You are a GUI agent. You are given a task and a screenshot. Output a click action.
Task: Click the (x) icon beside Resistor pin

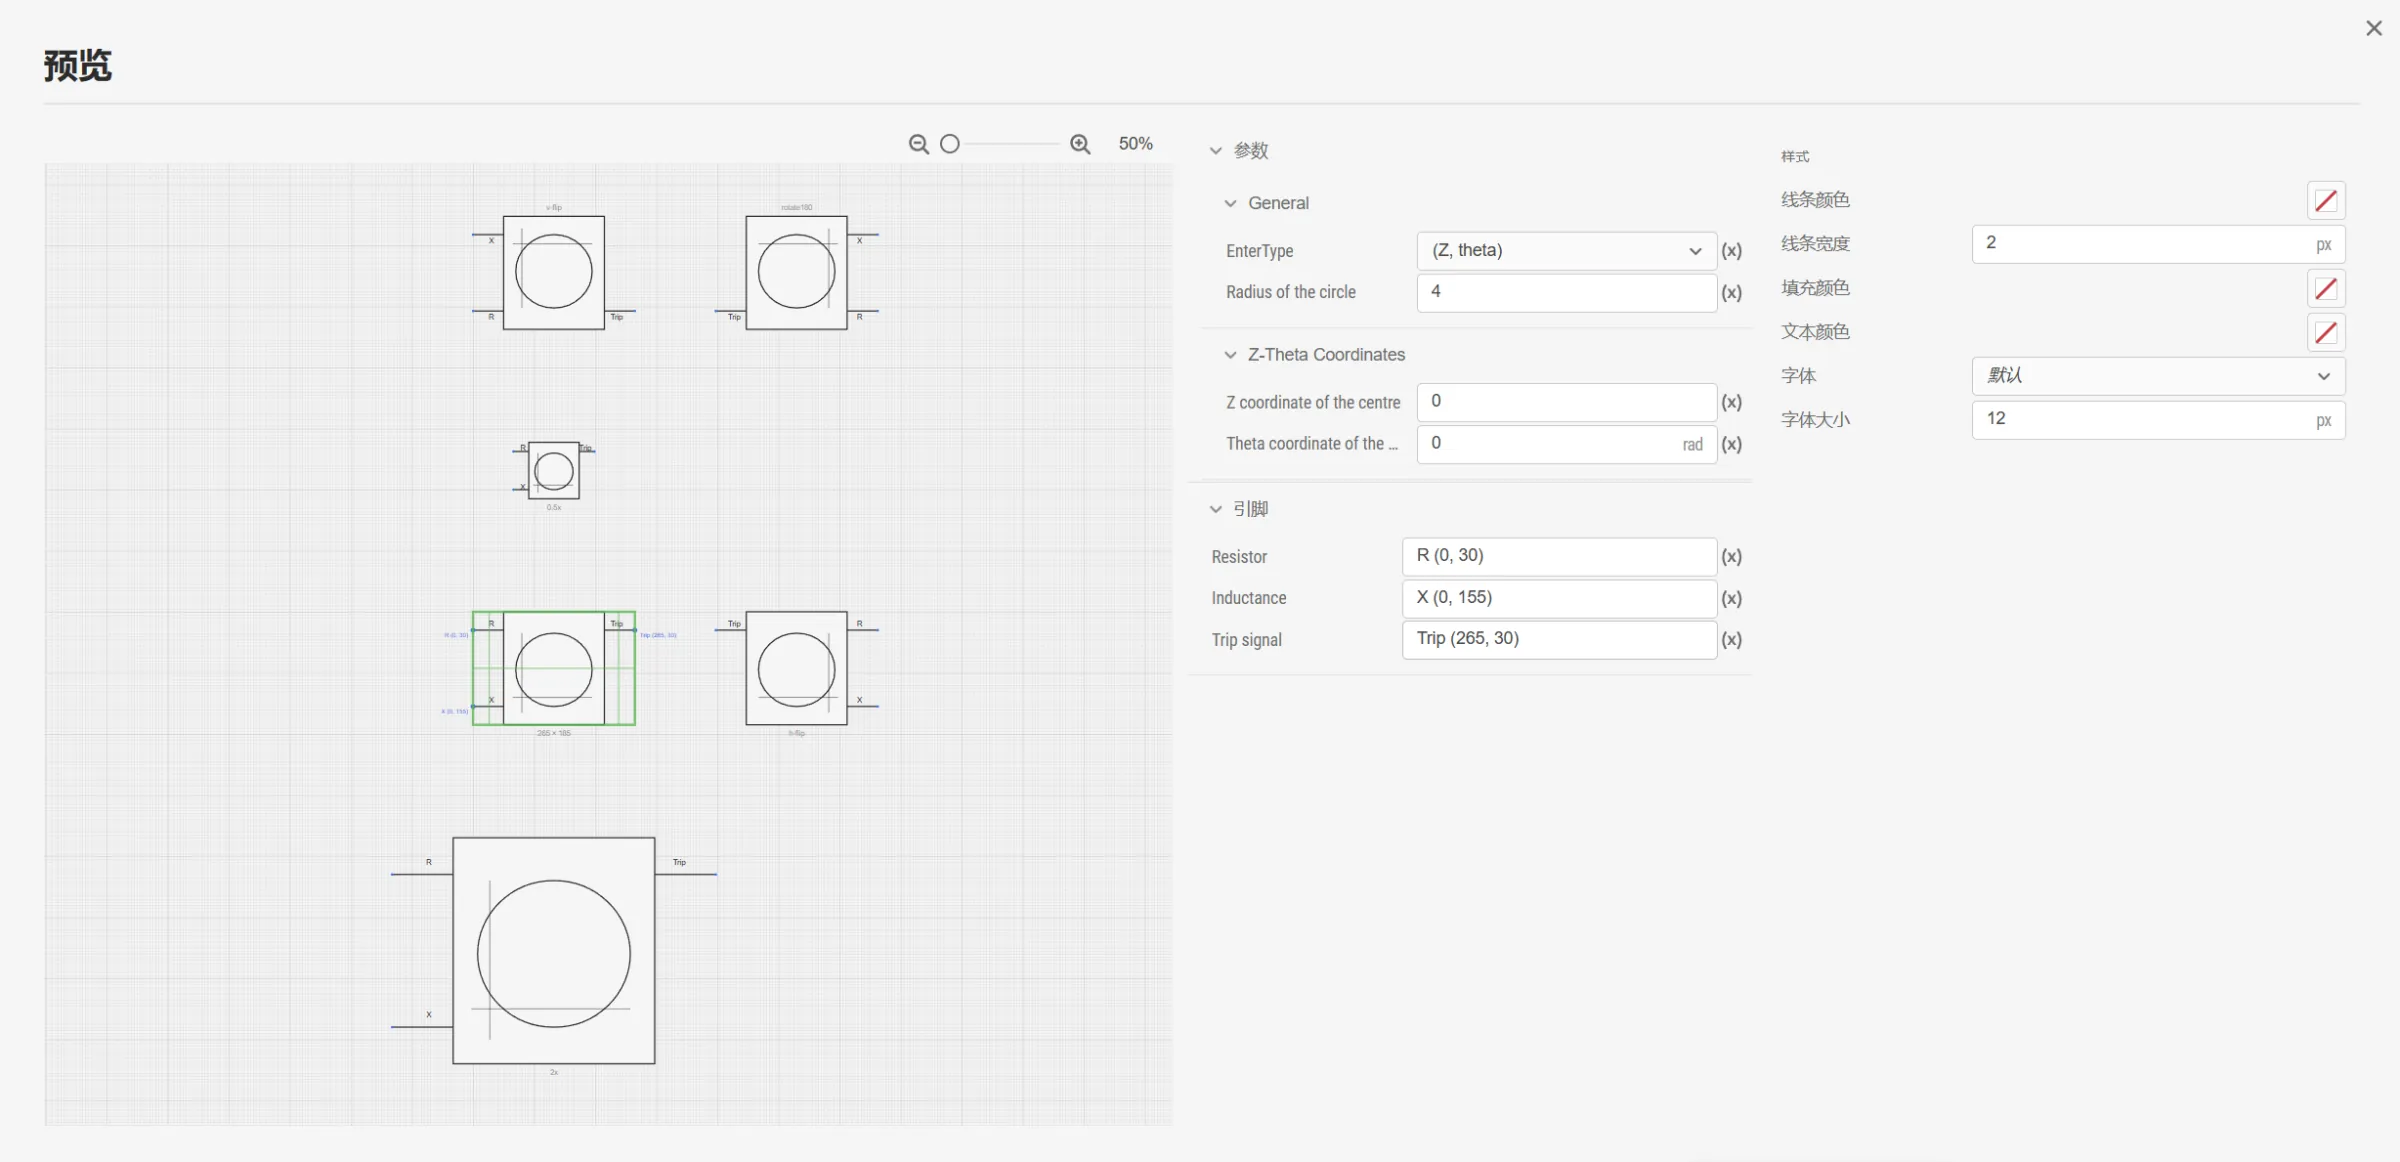pos(1731,557)
